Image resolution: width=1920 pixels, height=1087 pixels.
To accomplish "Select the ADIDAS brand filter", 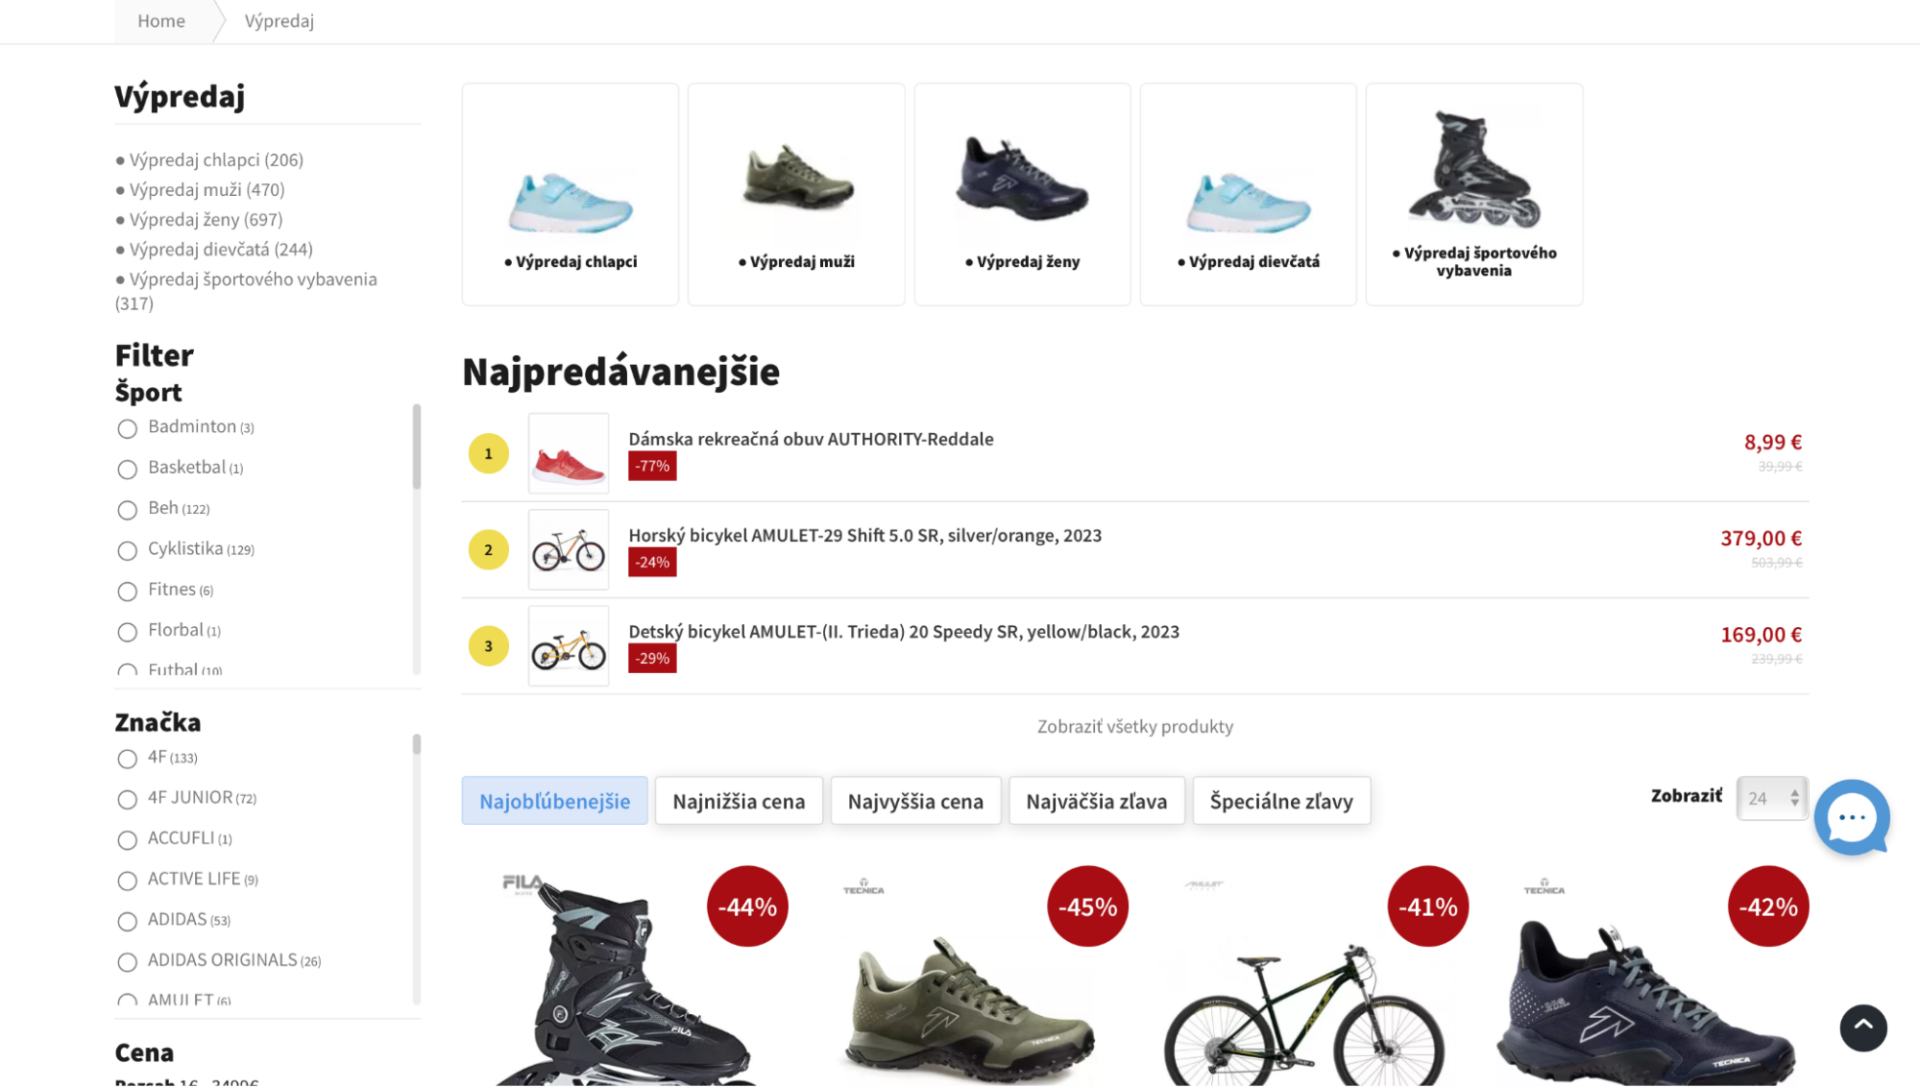I will click(x=127, y=921).
